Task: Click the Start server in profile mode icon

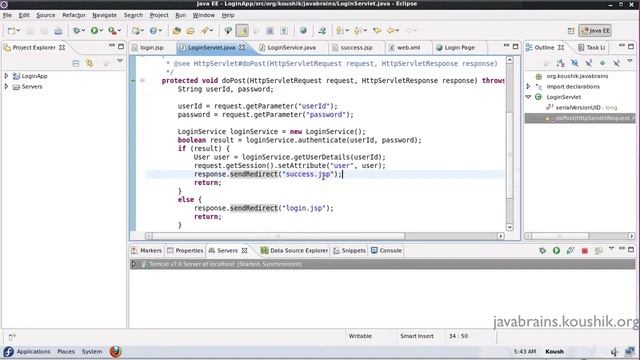Action: [570, 251]
